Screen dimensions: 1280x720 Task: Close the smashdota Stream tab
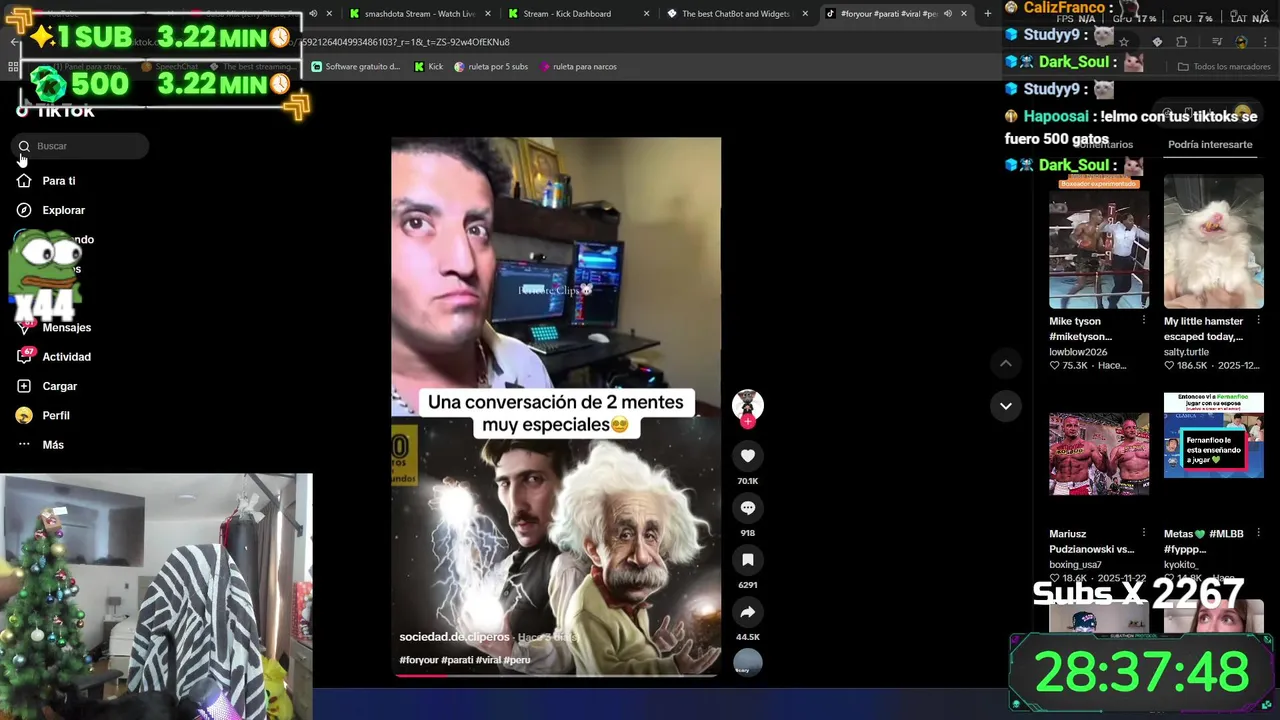click(x=488, y=14)
